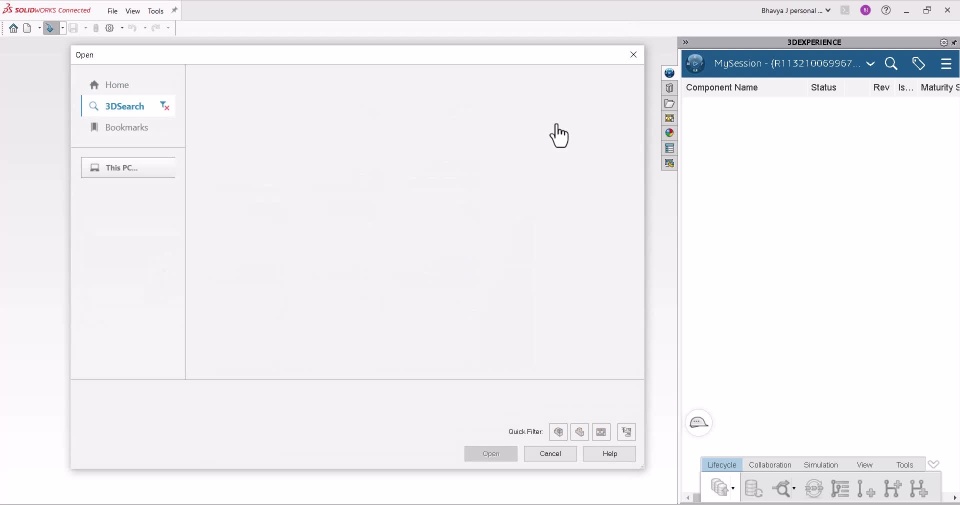
Task: Toggle the Drawings quick filter
Action: (601, 432)
